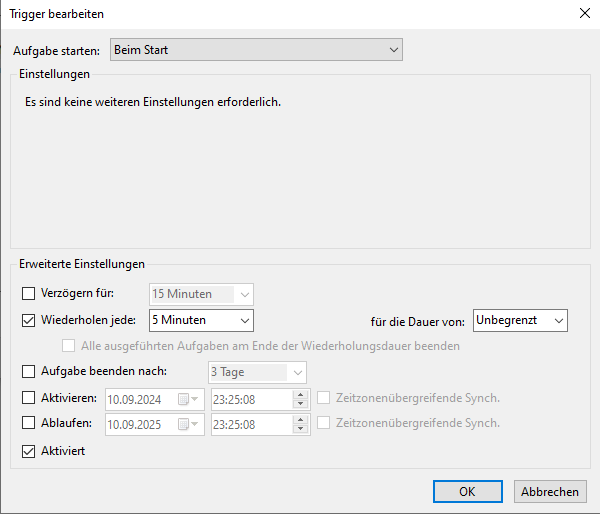
Task: Check the 'Aktivieren' checkbox
Action: tap(28, 398)
